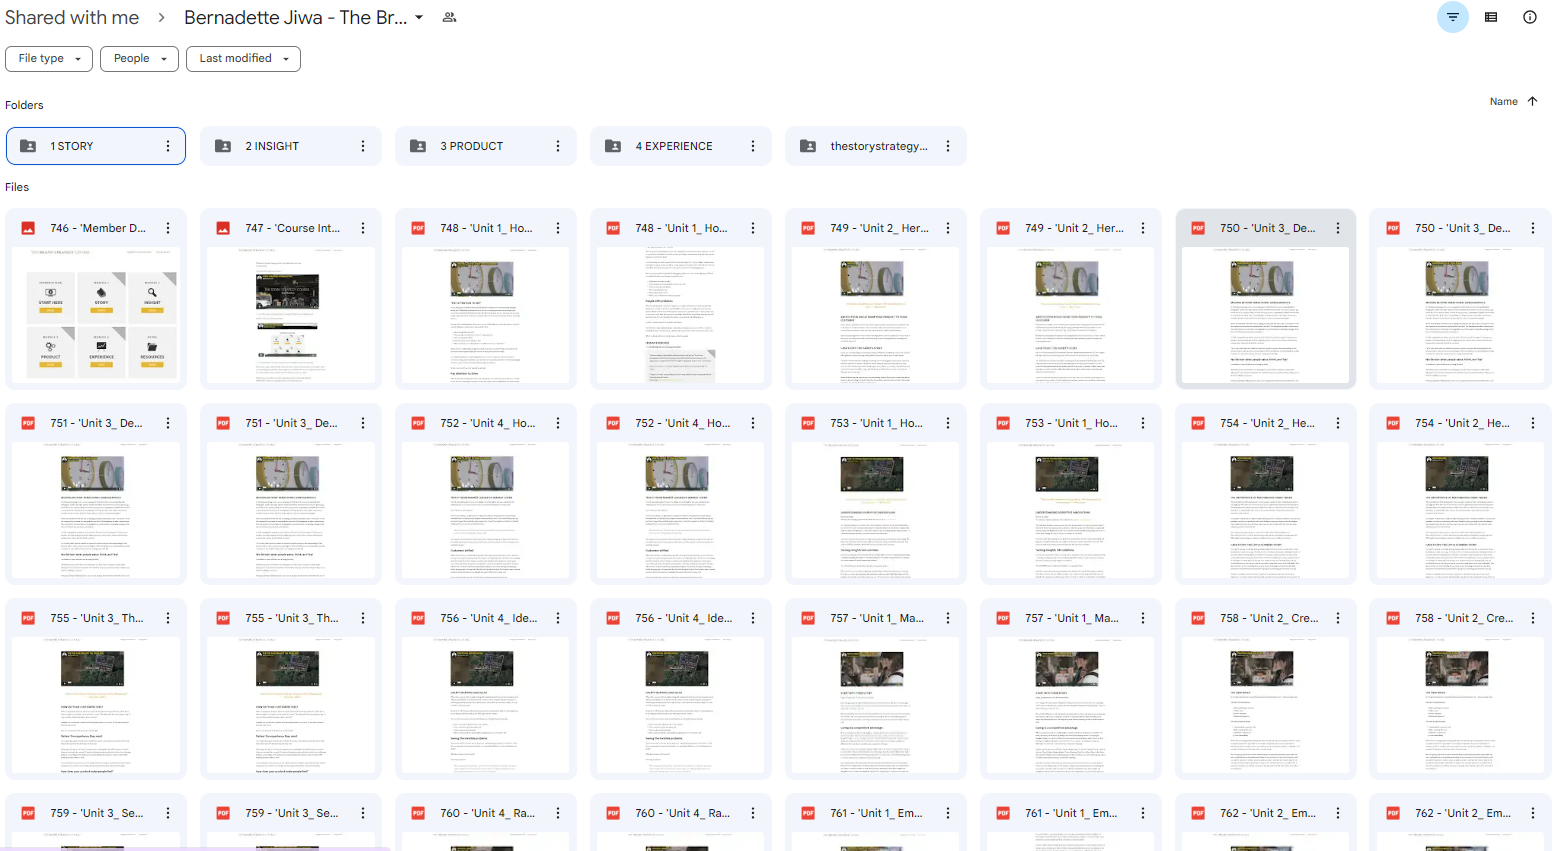Open more actions for 1 STORY folder
Viewport: 1553px width, 851px height.
pos(167,146)
